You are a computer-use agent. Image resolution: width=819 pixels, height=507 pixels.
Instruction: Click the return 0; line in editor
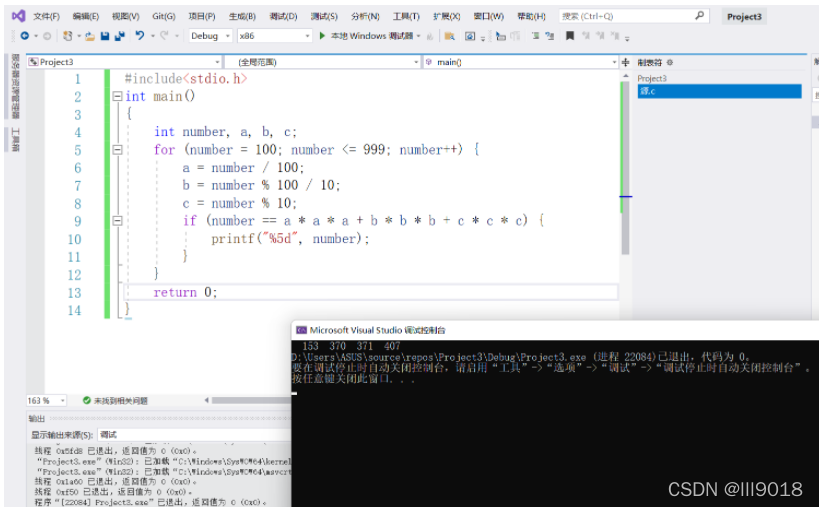tap(185, 292)
